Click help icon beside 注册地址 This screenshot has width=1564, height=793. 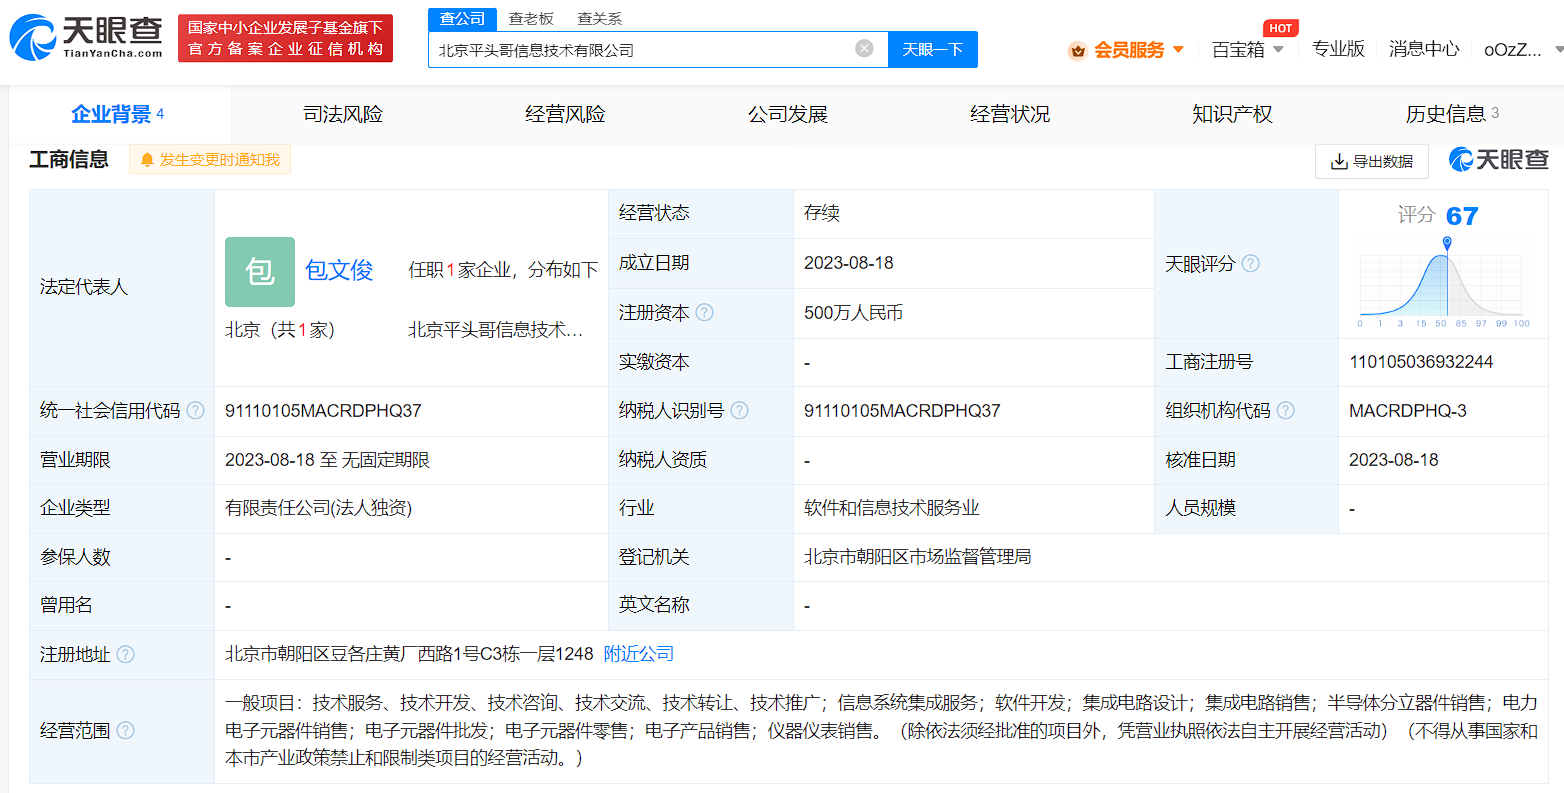[x=126, y=655]
